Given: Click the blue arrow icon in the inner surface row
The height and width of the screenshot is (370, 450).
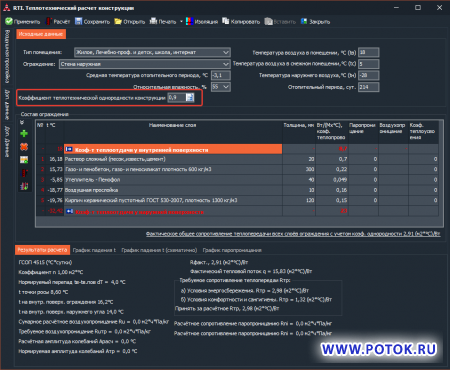Looking at the screenshot, I should [x=69, y=149].
